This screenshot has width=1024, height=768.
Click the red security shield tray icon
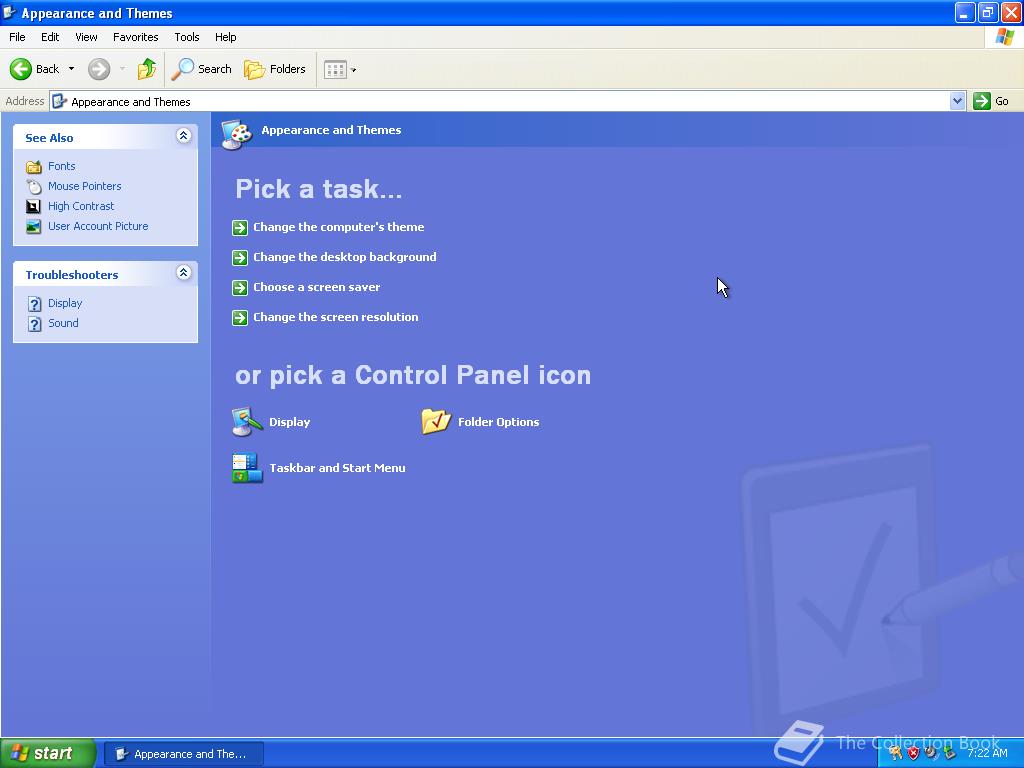913,753
